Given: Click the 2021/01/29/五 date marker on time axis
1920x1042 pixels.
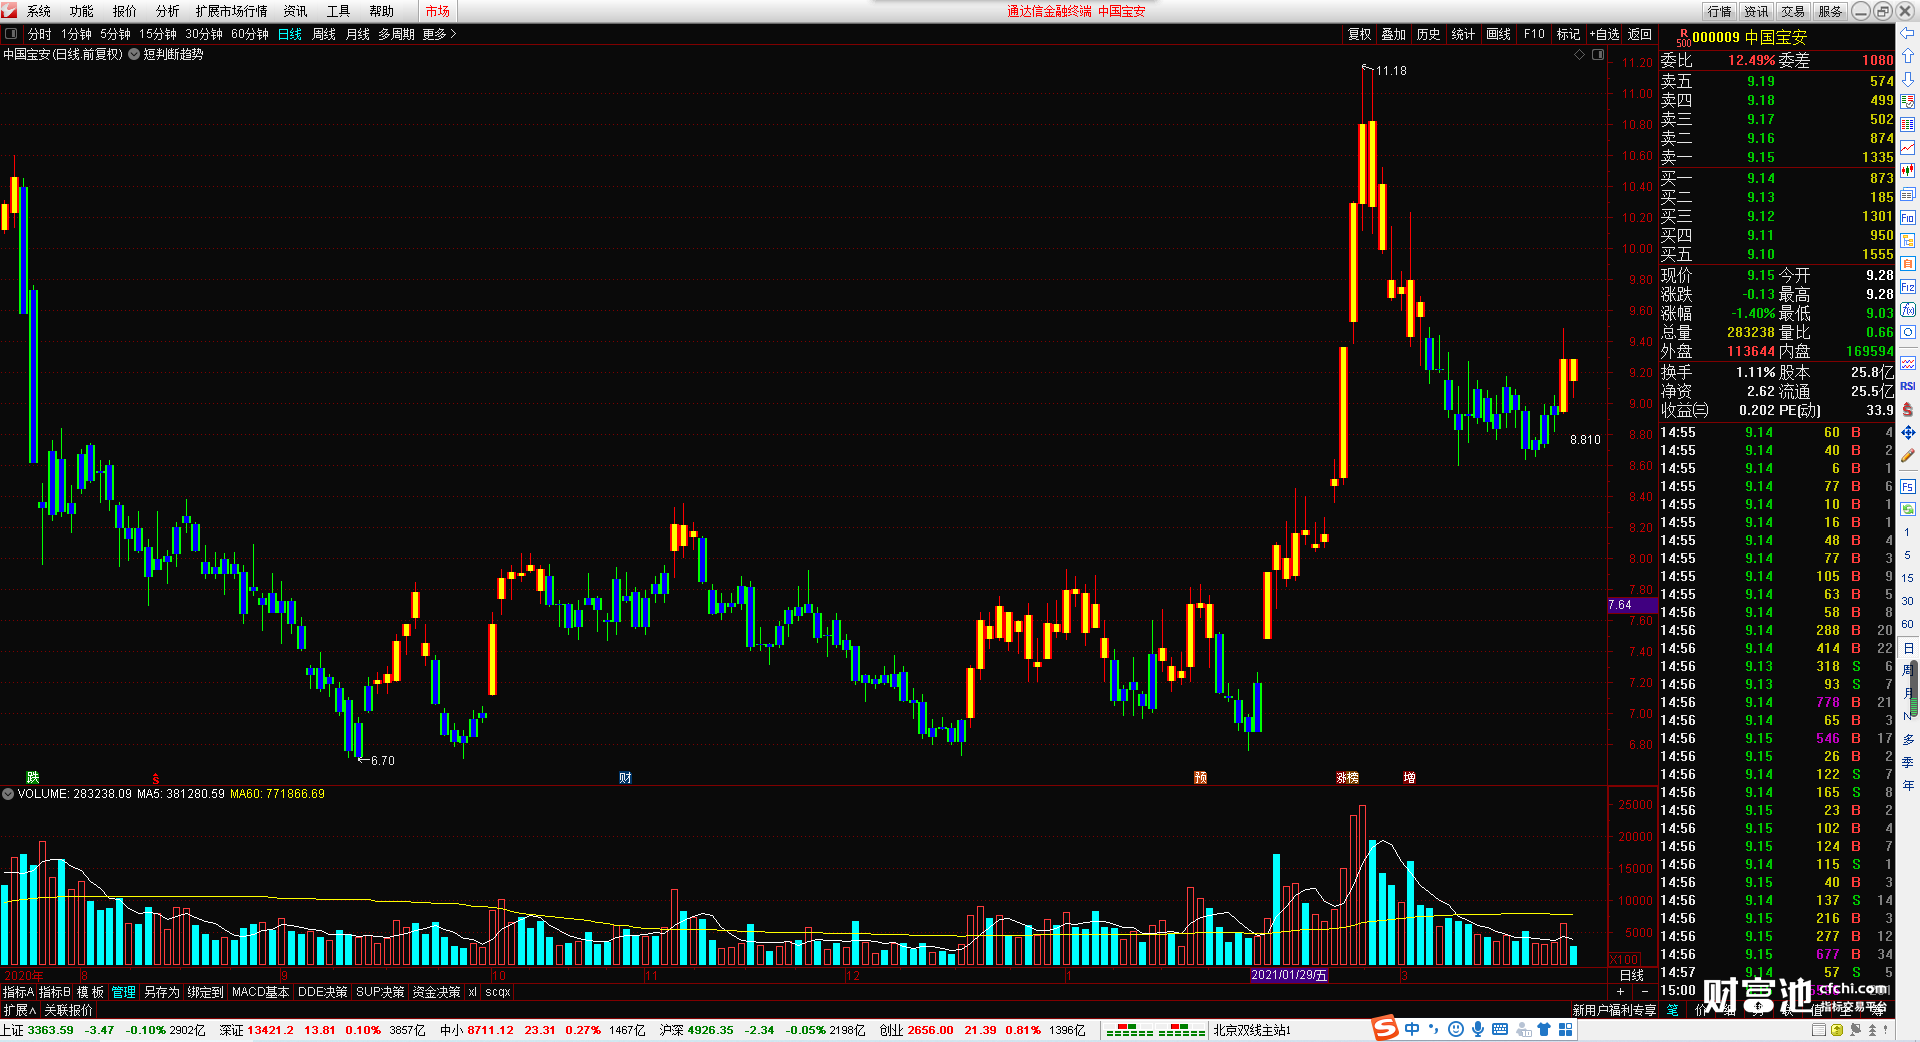Looking at the screenshot, I should coord(1289,975).
